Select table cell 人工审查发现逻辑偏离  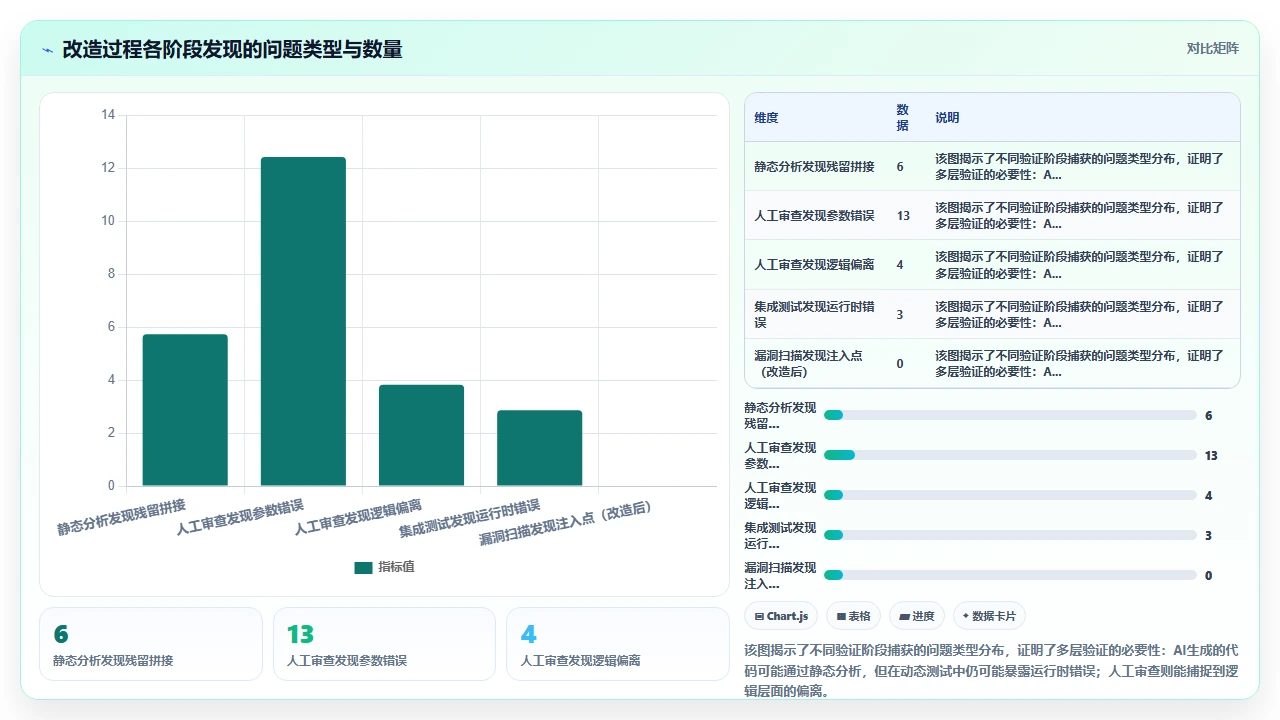tap(814, 265)
